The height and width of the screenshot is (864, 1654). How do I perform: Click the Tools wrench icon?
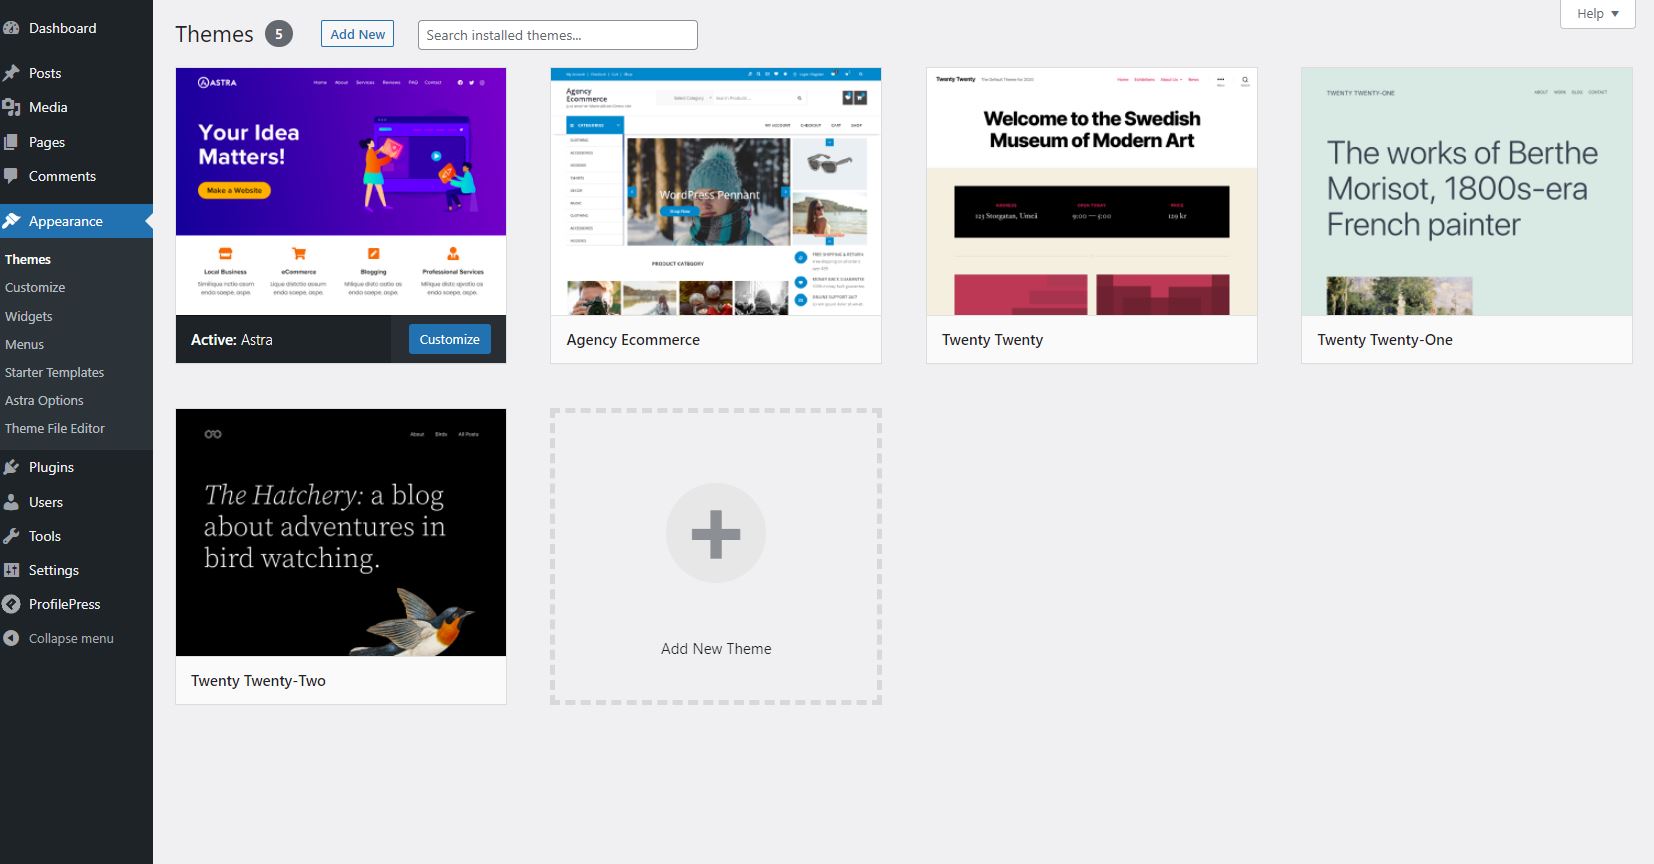11,536
